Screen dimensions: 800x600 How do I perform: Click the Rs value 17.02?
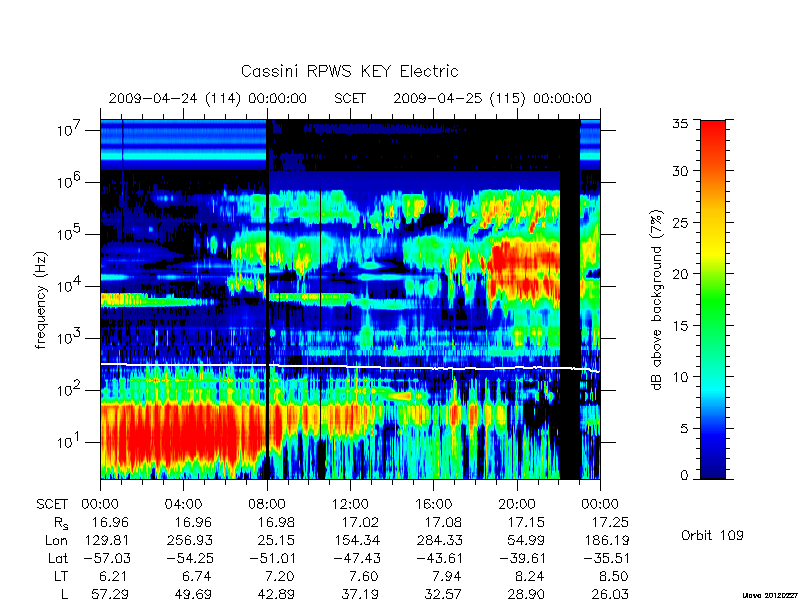[x=360, y=522]
